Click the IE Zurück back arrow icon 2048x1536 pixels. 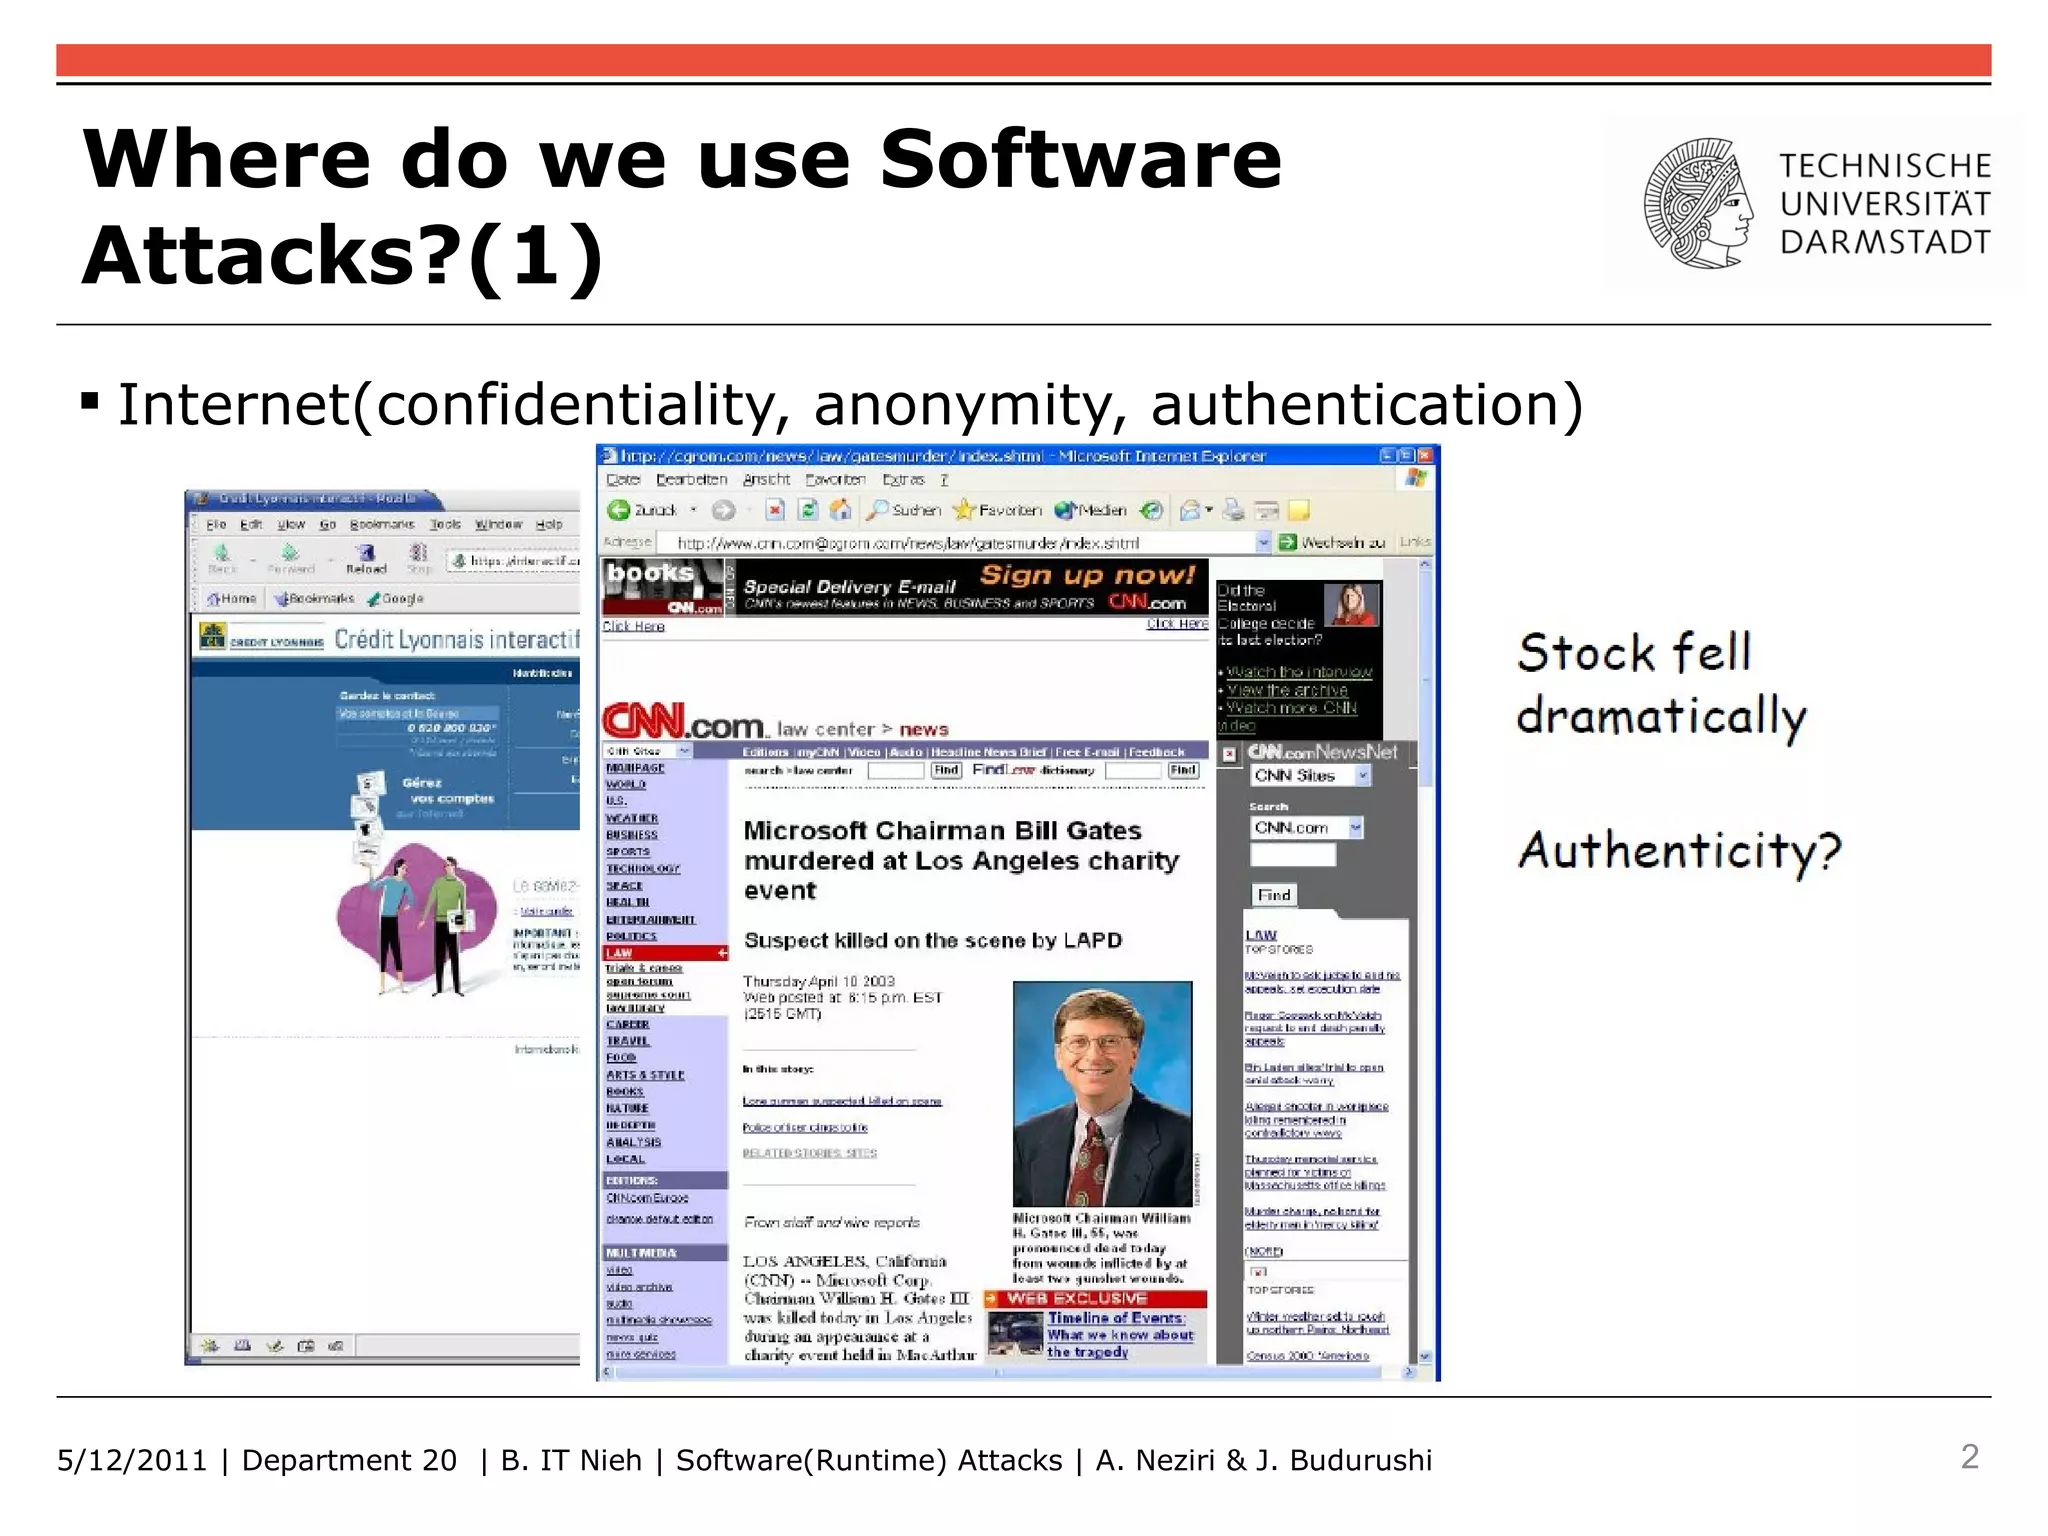pos(619,511)
